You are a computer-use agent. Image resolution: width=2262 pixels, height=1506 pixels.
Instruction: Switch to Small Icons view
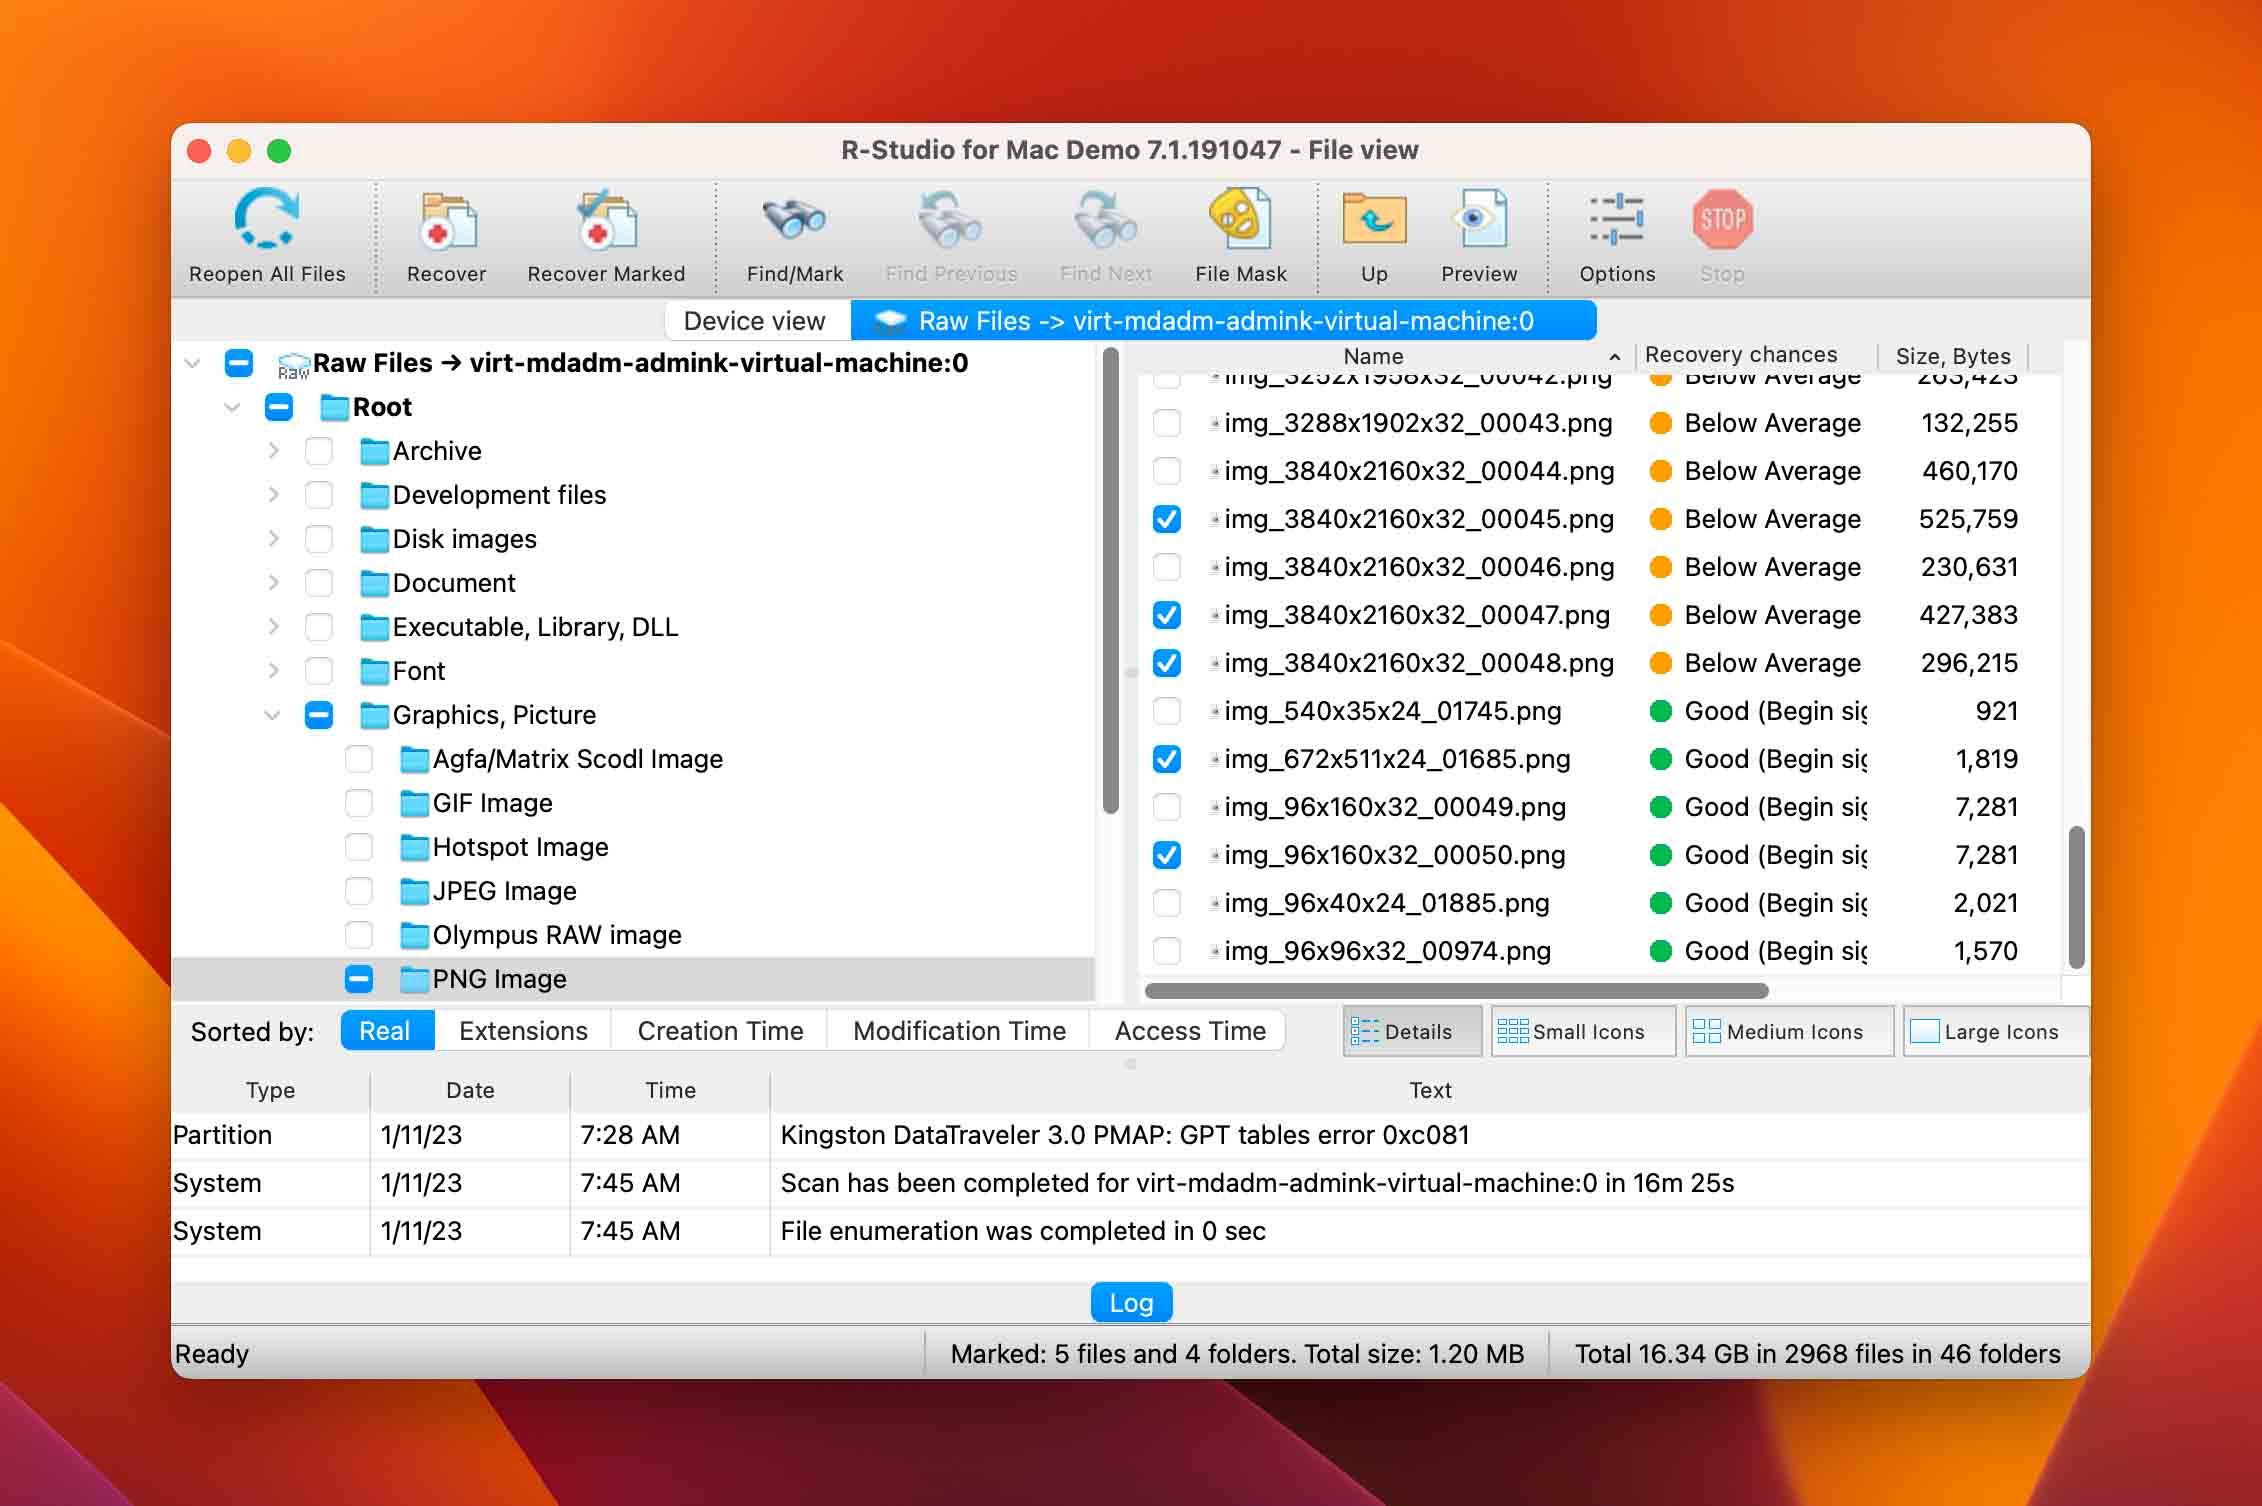[1583, 1031]
